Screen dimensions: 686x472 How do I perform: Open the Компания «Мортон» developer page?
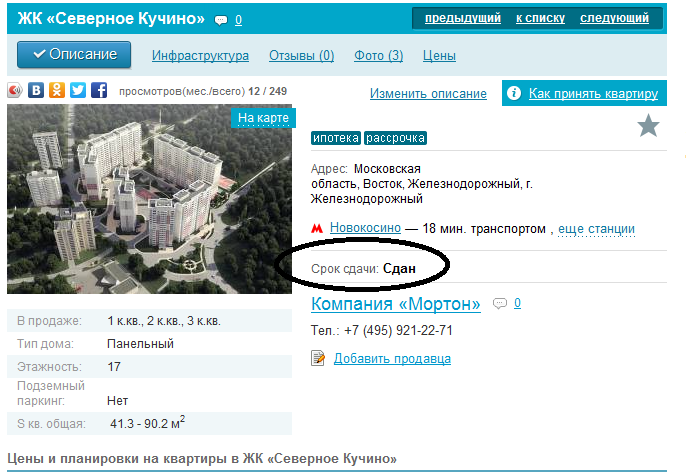point(396,304)
